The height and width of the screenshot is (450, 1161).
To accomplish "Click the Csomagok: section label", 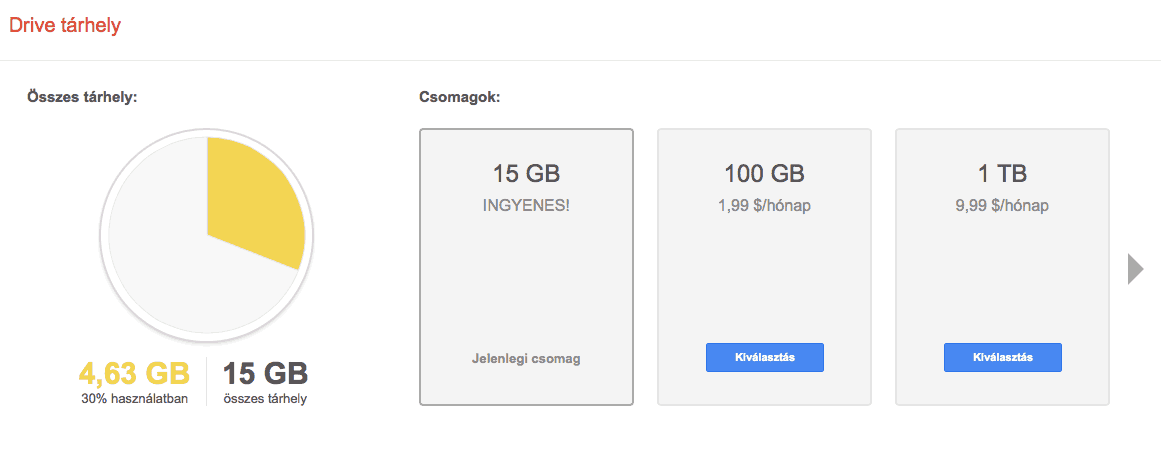I will click(460, 98).
